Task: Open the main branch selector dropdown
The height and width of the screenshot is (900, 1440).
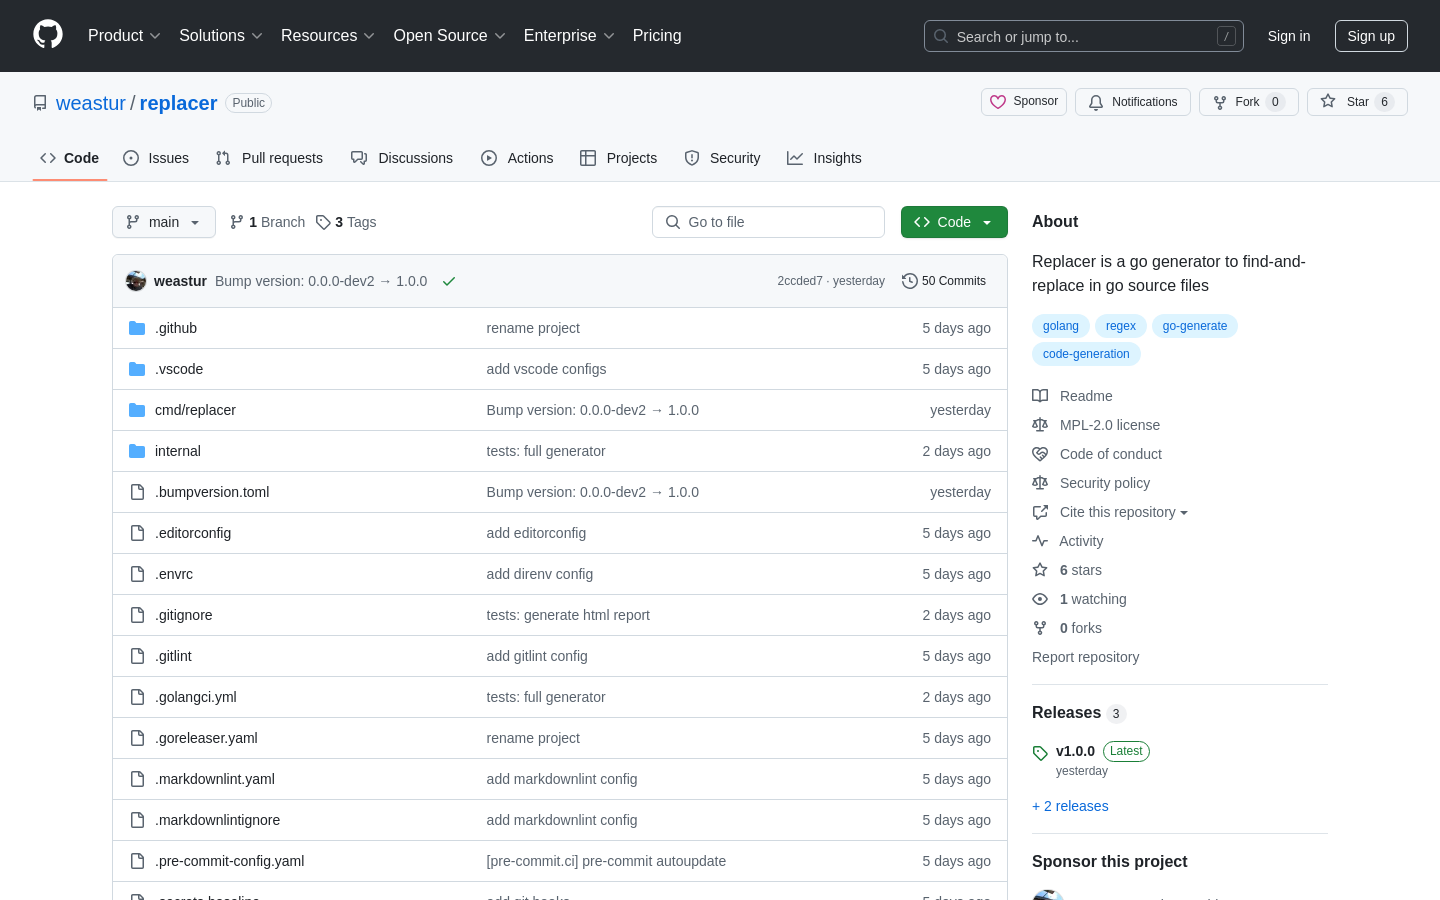Action: pyautogui.click(x=164, y=222)
